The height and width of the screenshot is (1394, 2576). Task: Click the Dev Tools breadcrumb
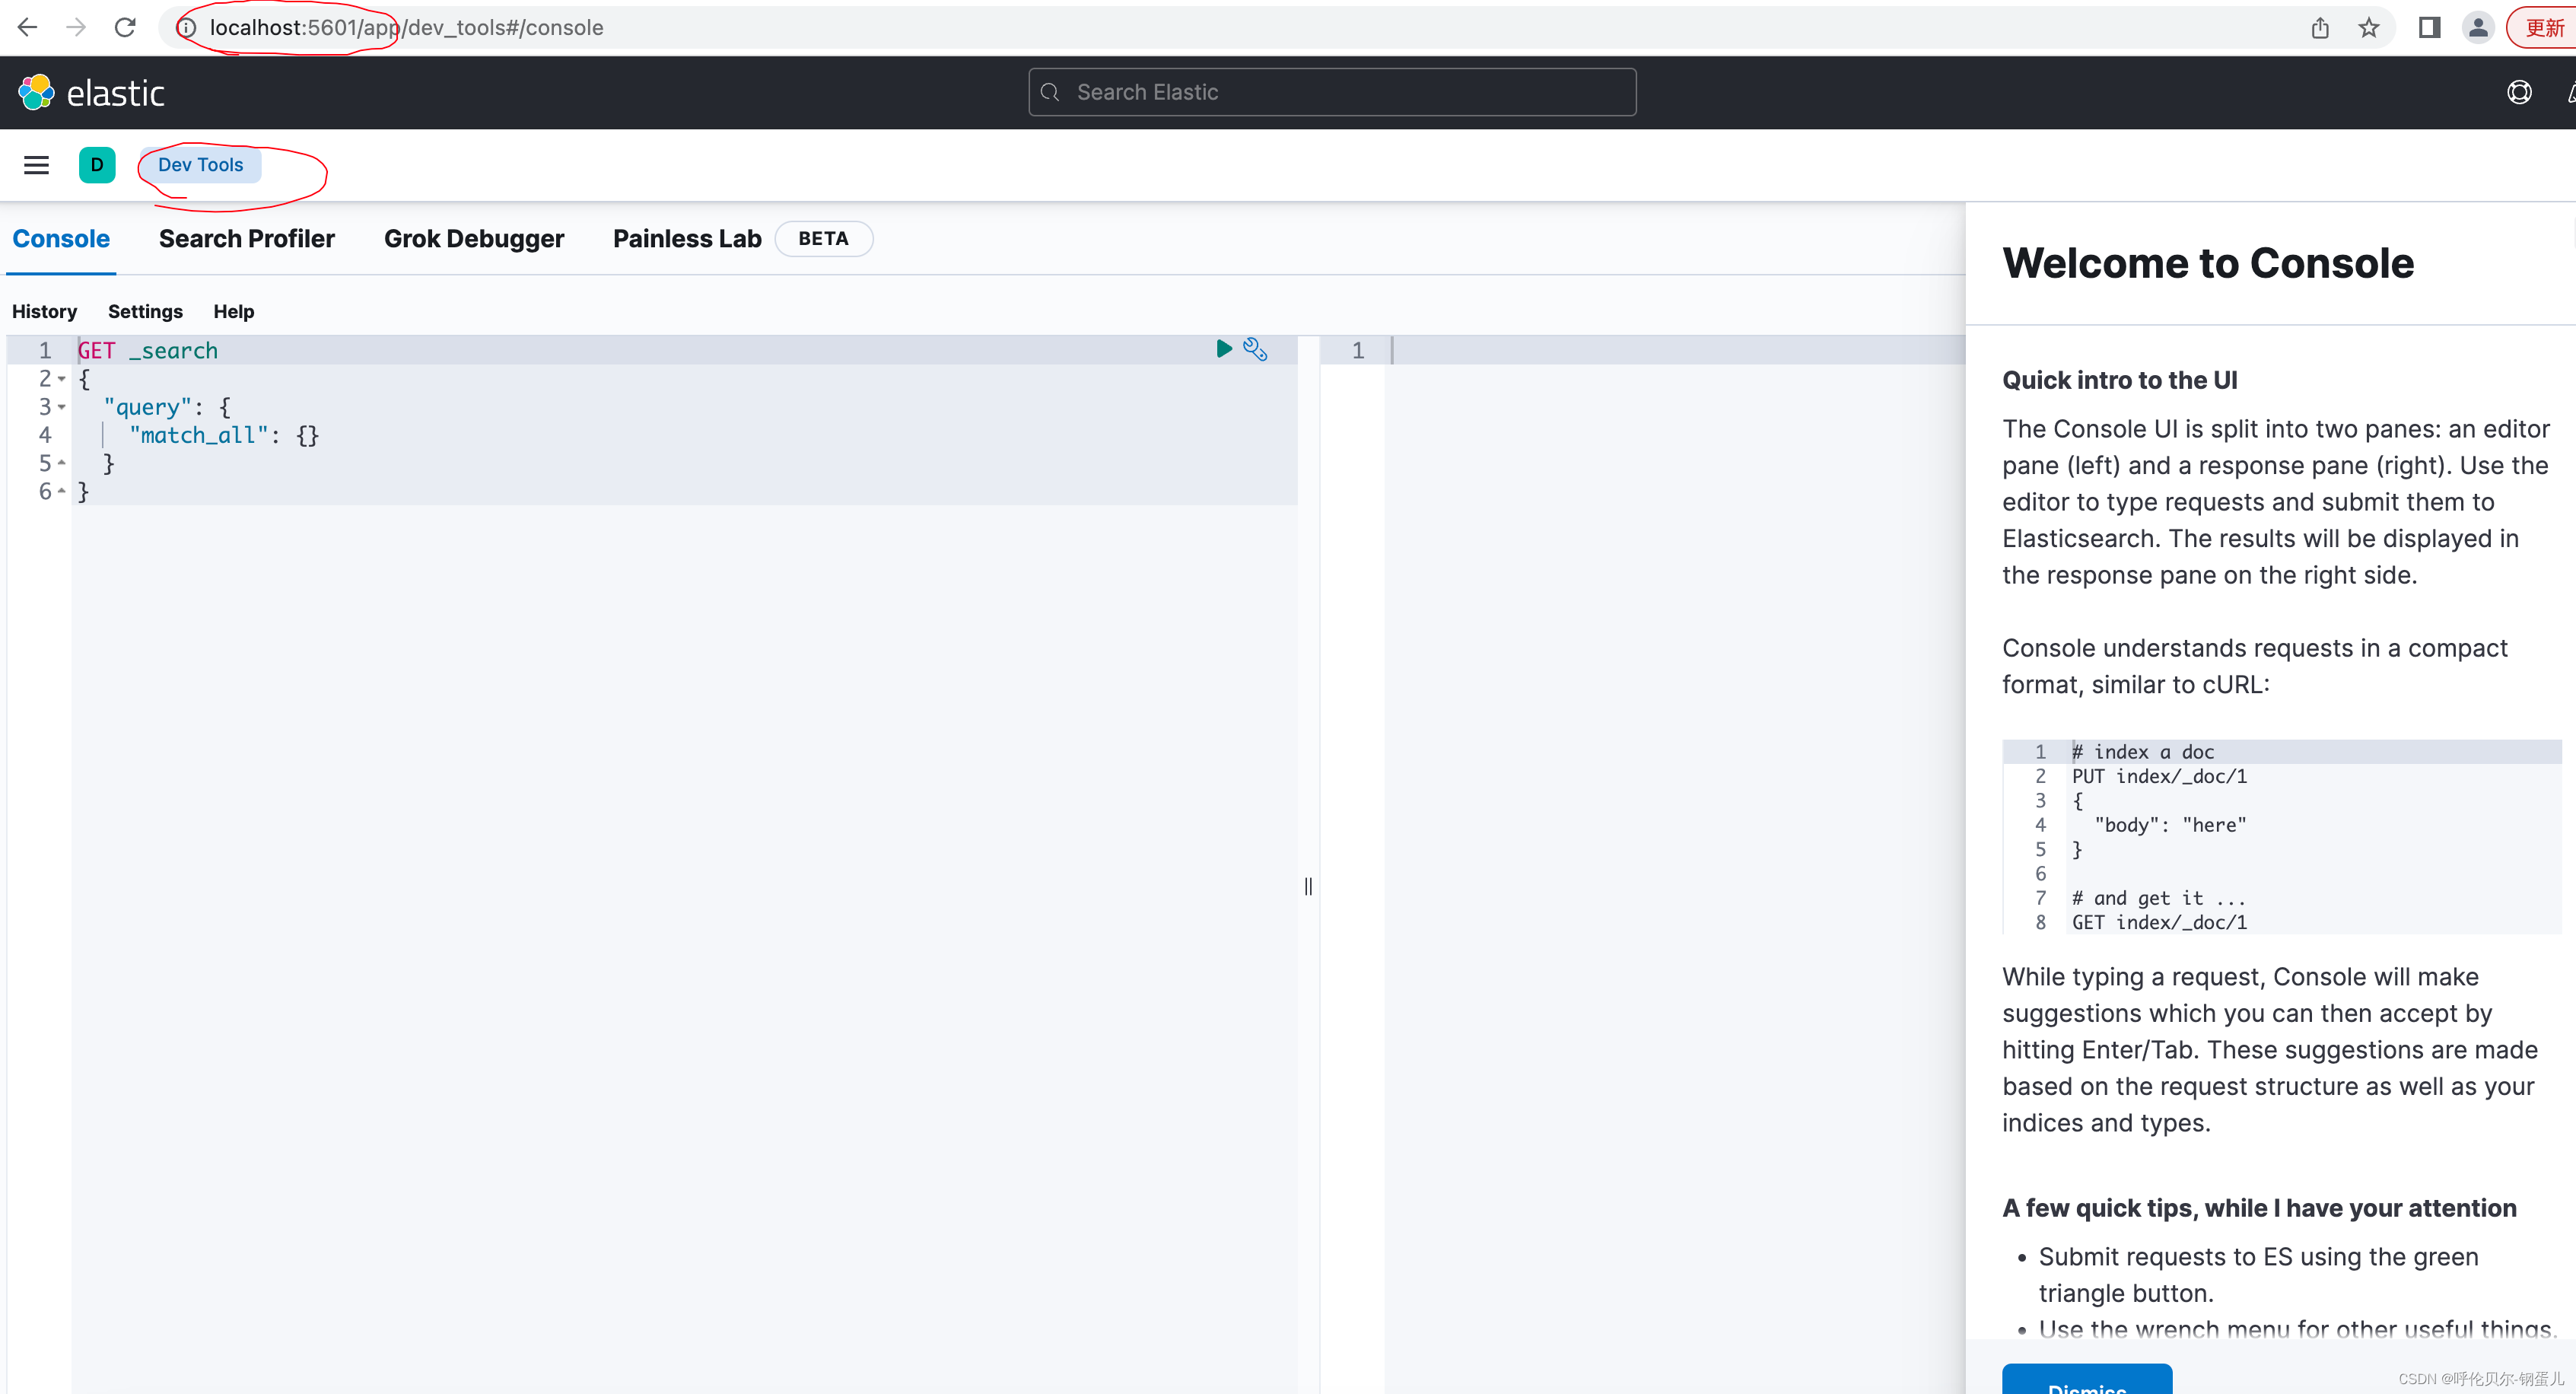pos(200,165)
